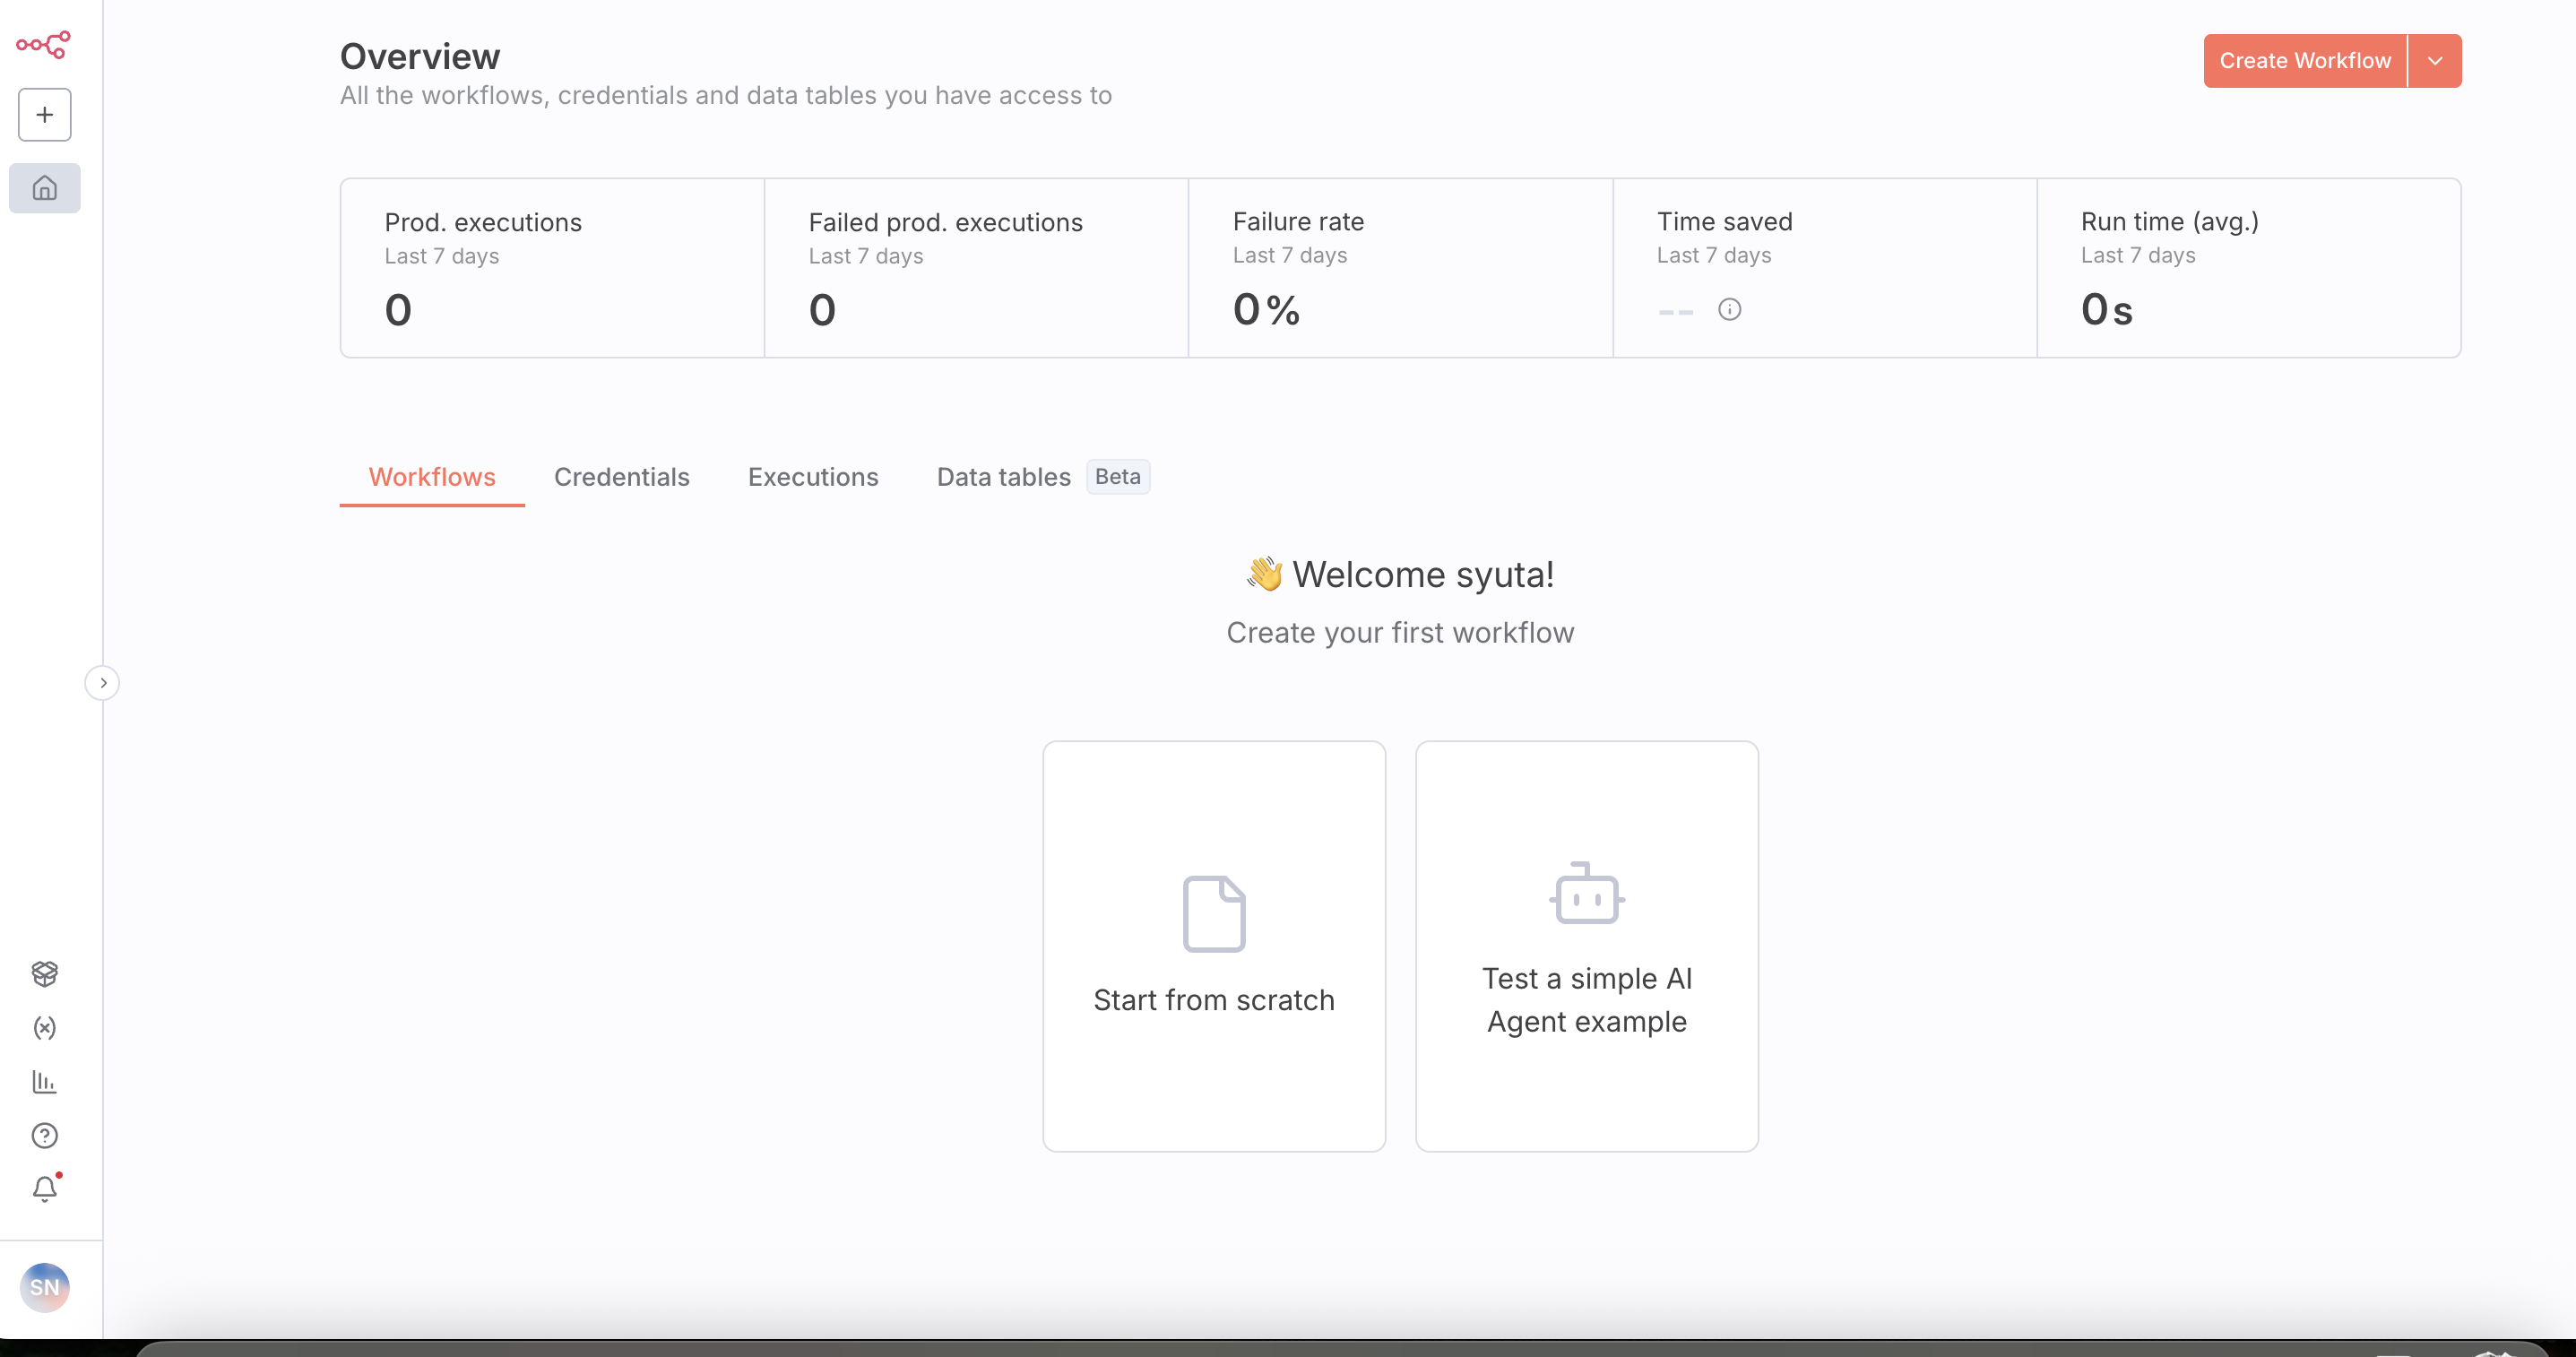Choose Test a simple AI Agent example
The image size is (2576, 1357).
click(1586, 946)
